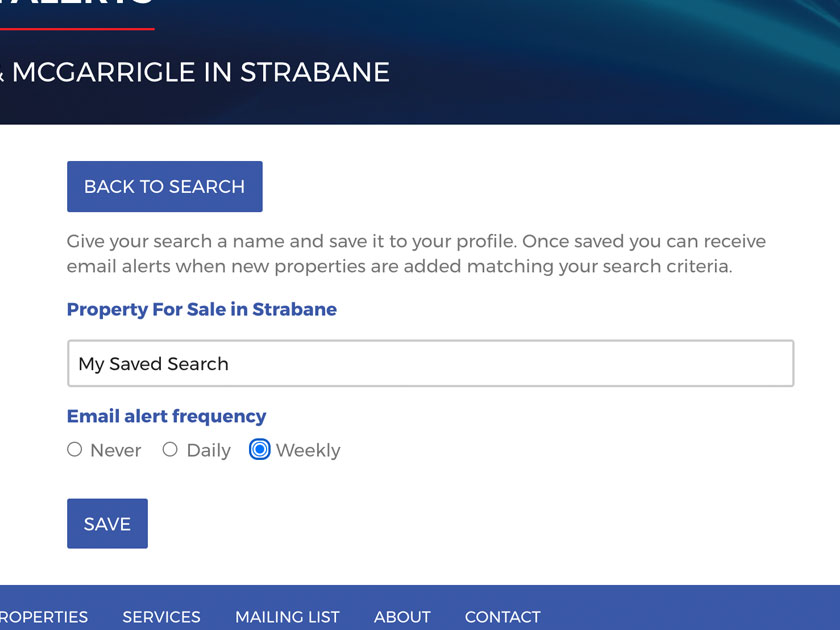Open the PROPERTIES section in footer

coord(44,617)
